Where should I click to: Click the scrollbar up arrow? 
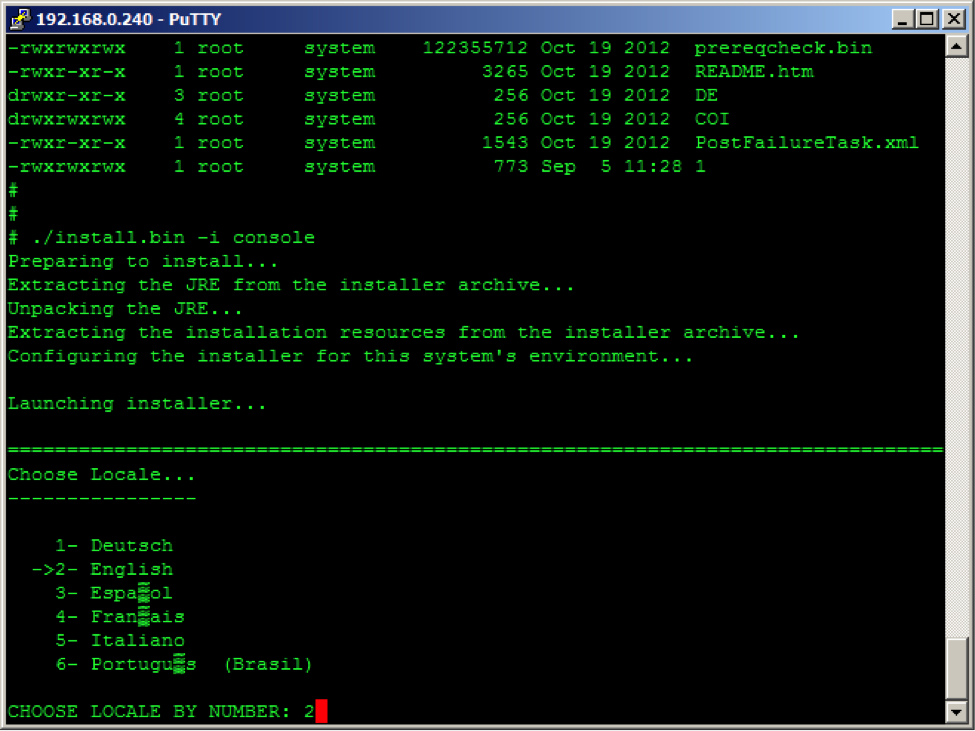point(956,47)
